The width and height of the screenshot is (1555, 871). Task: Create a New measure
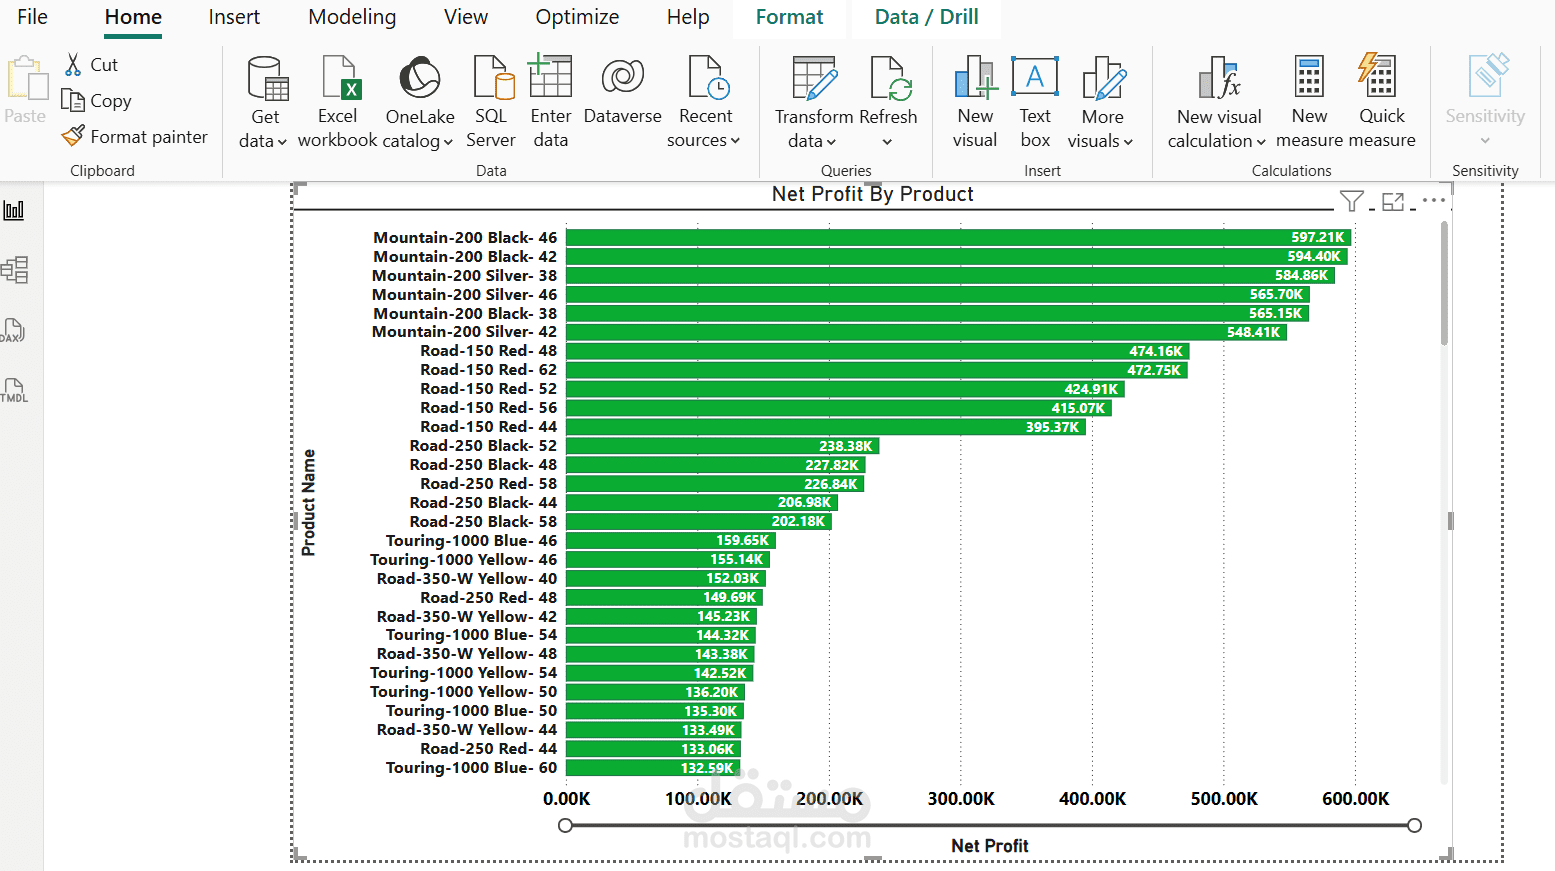(x=1309, y=102)
